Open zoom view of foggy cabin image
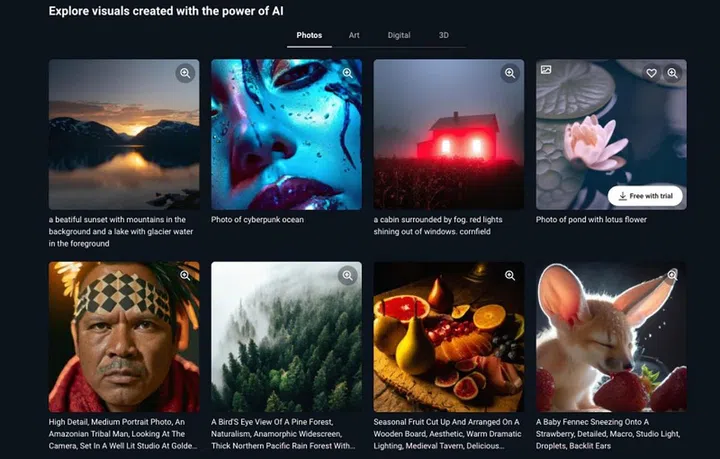720x459 pixels. point(510,73)
